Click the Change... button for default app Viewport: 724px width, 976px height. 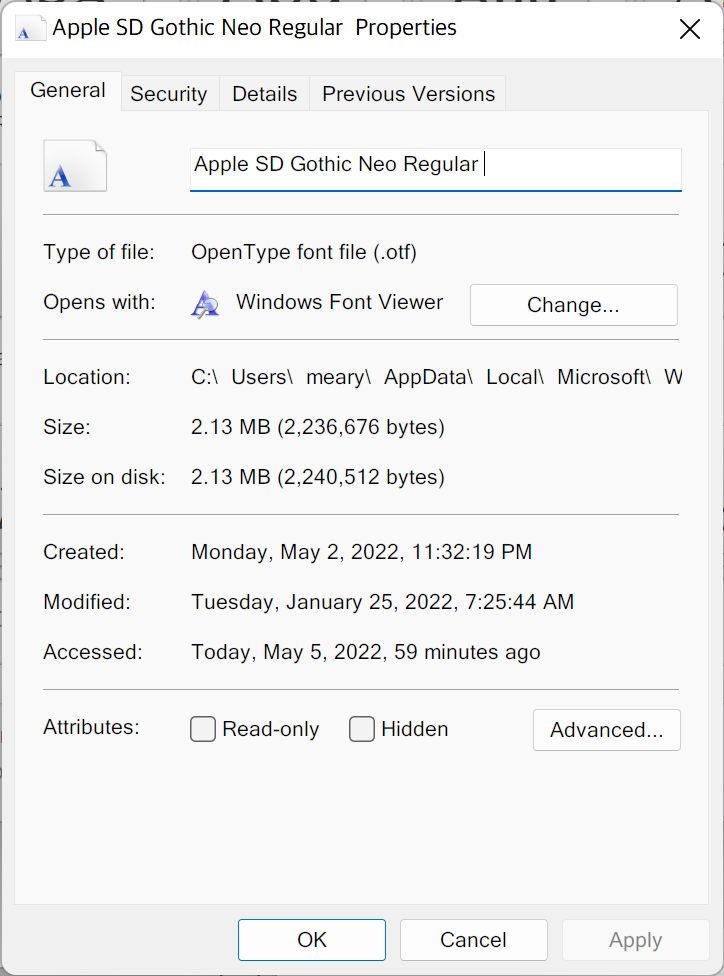573,305
